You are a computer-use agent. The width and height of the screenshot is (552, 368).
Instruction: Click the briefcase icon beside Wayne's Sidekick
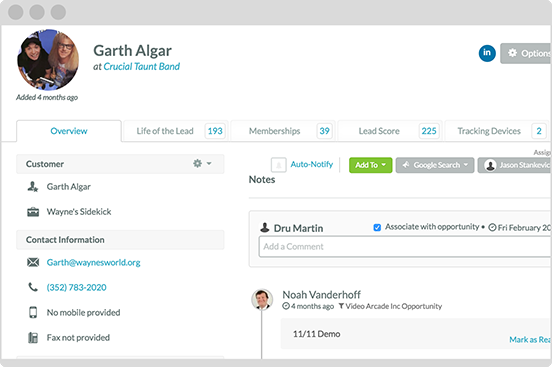33,212
